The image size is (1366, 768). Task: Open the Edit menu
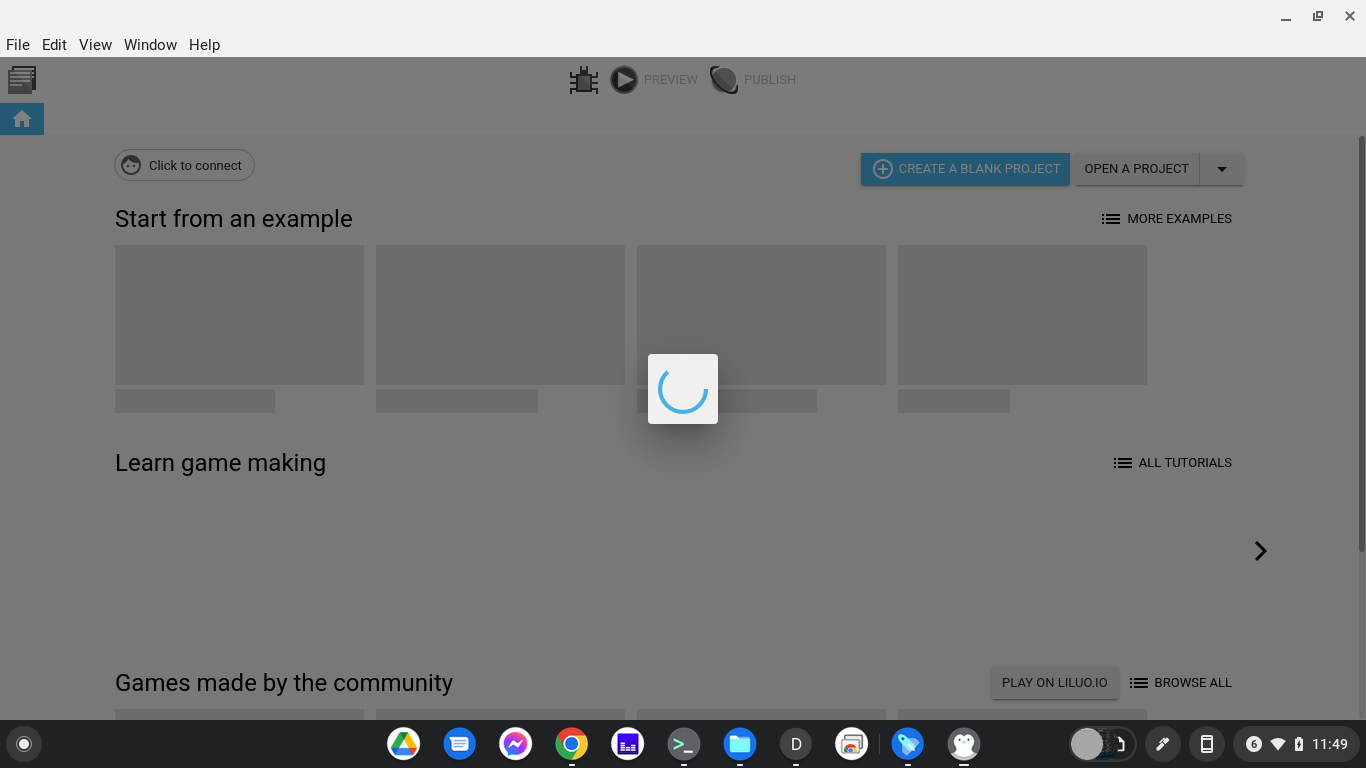click(54, 45)
